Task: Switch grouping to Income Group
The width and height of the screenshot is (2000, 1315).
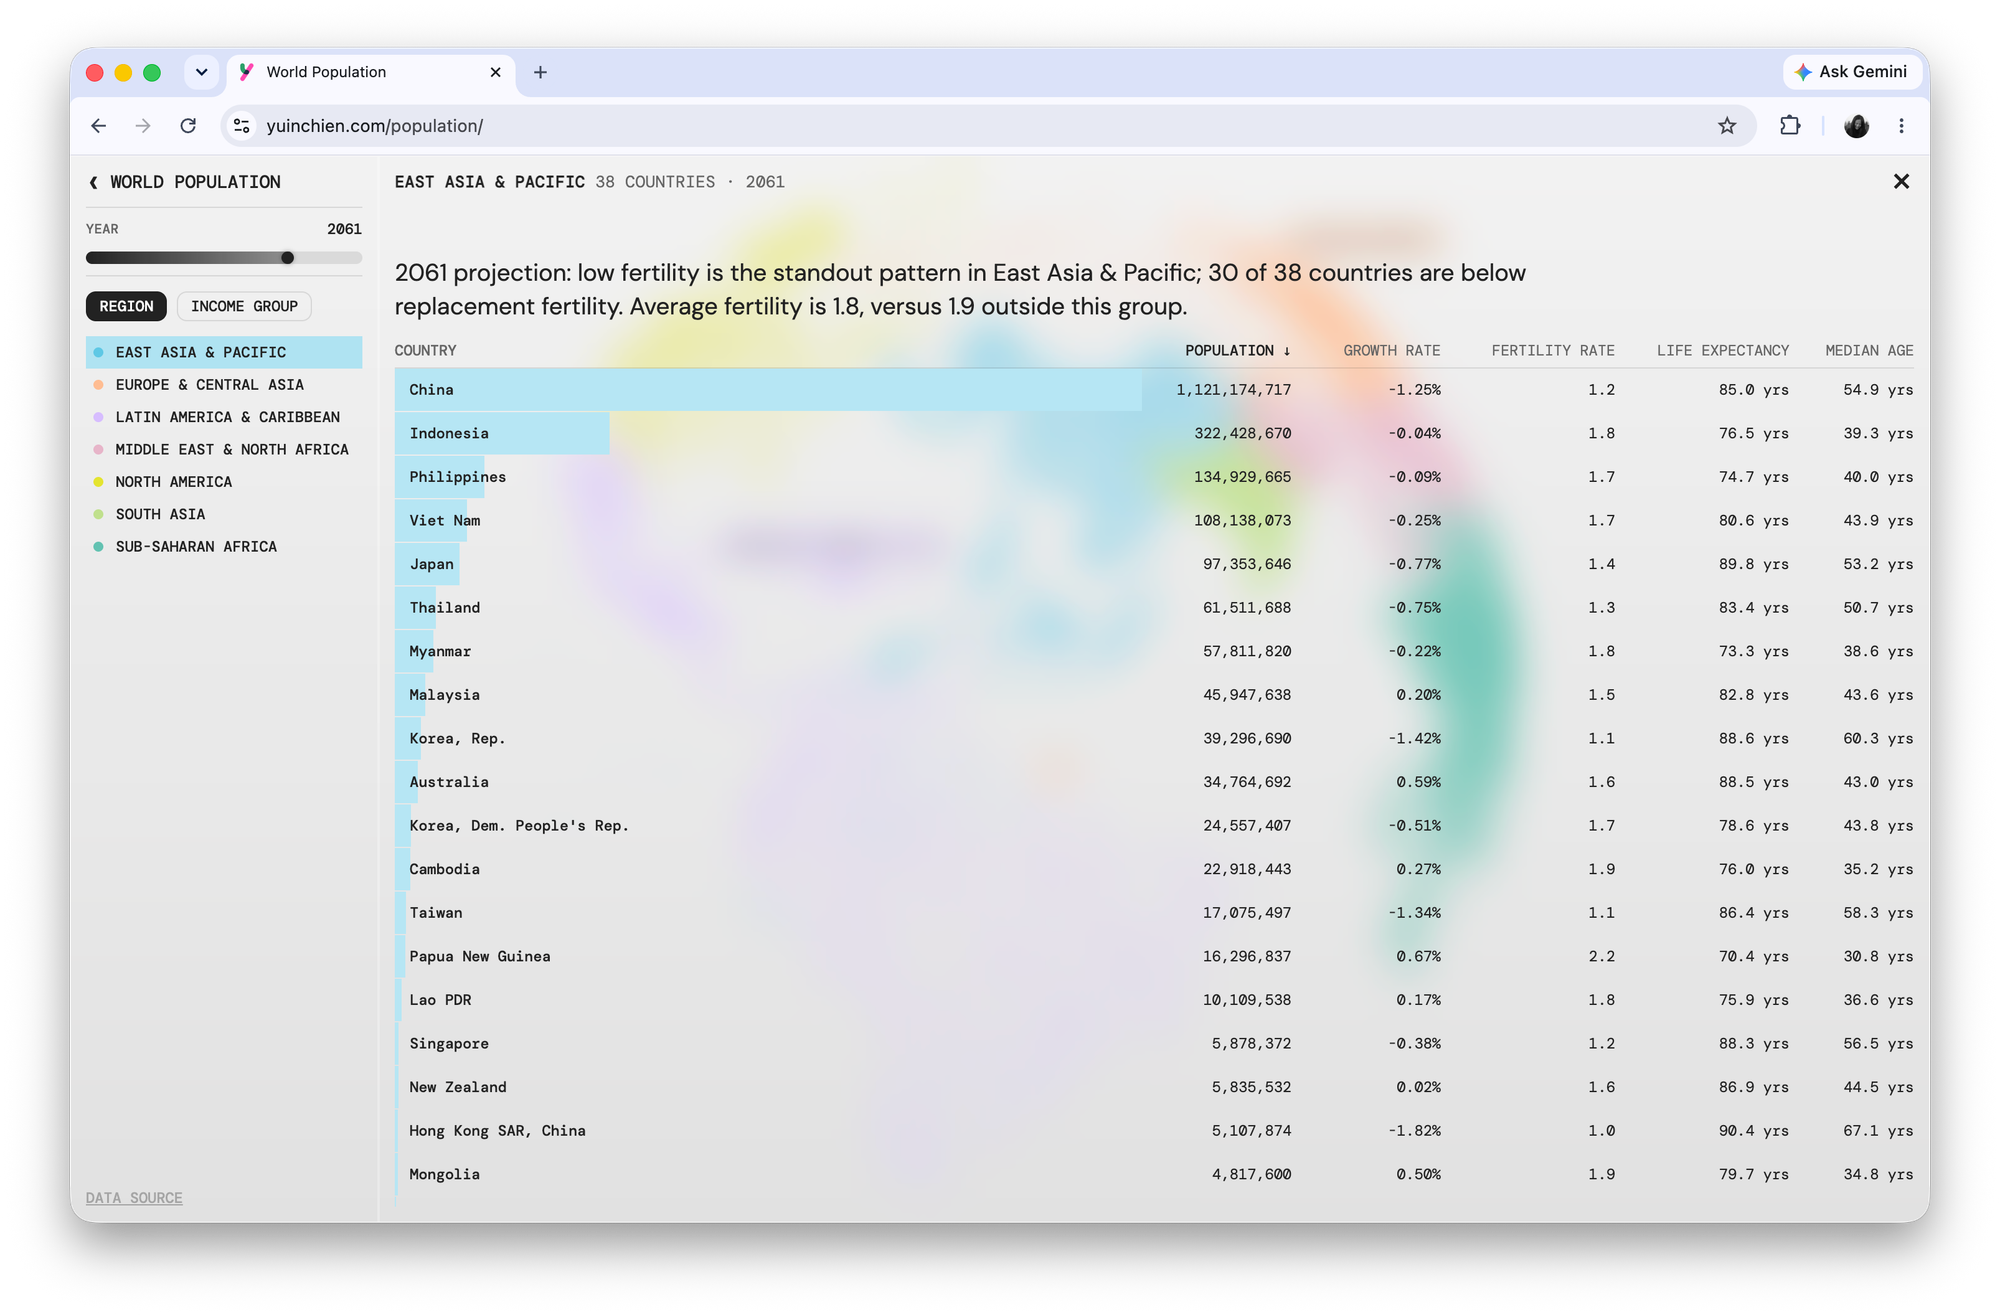Action: pos(244,306)
